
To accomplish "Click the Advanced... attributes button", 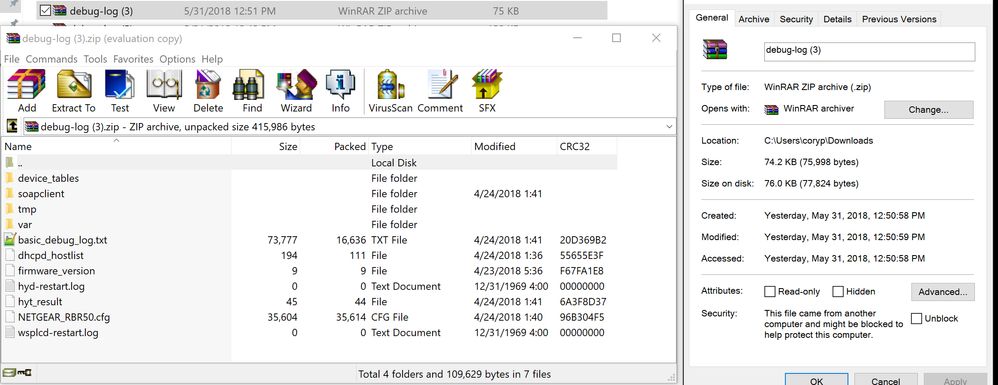I will tap(942, 292).
